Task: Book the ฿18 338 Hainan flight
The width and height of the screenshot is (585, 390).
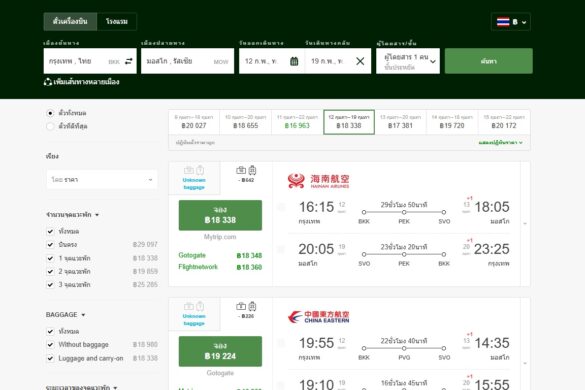Action: 220,215
